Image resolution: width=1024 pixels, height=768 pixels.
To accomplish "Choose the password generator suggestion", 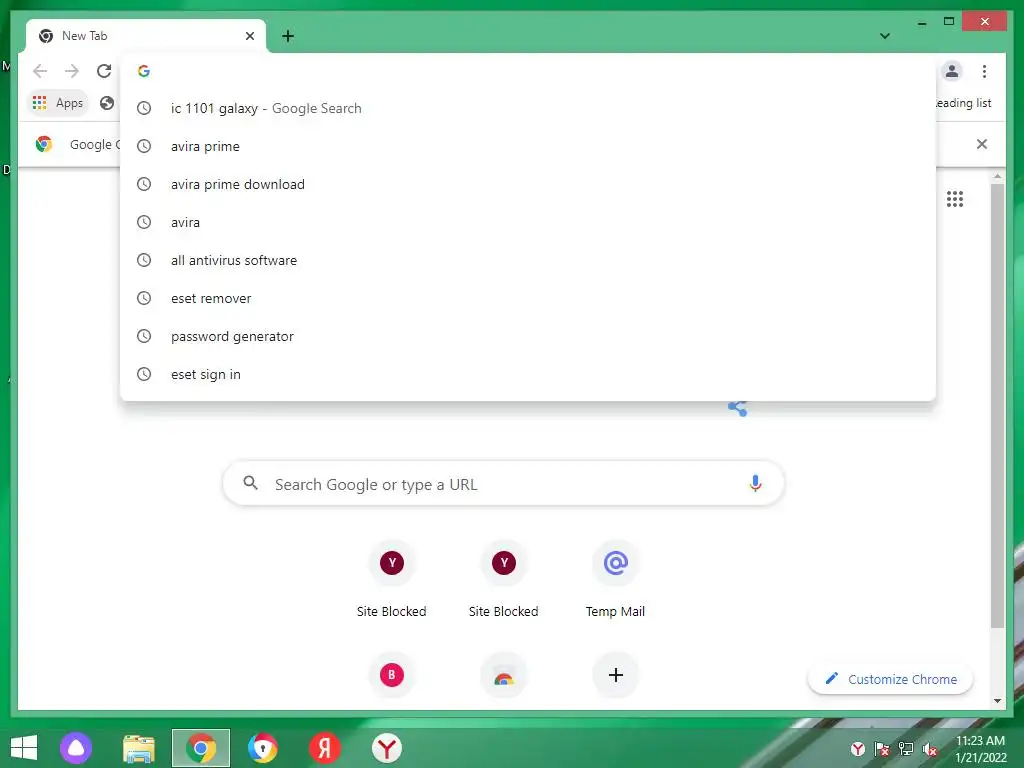I will click(x=528, y=336).
